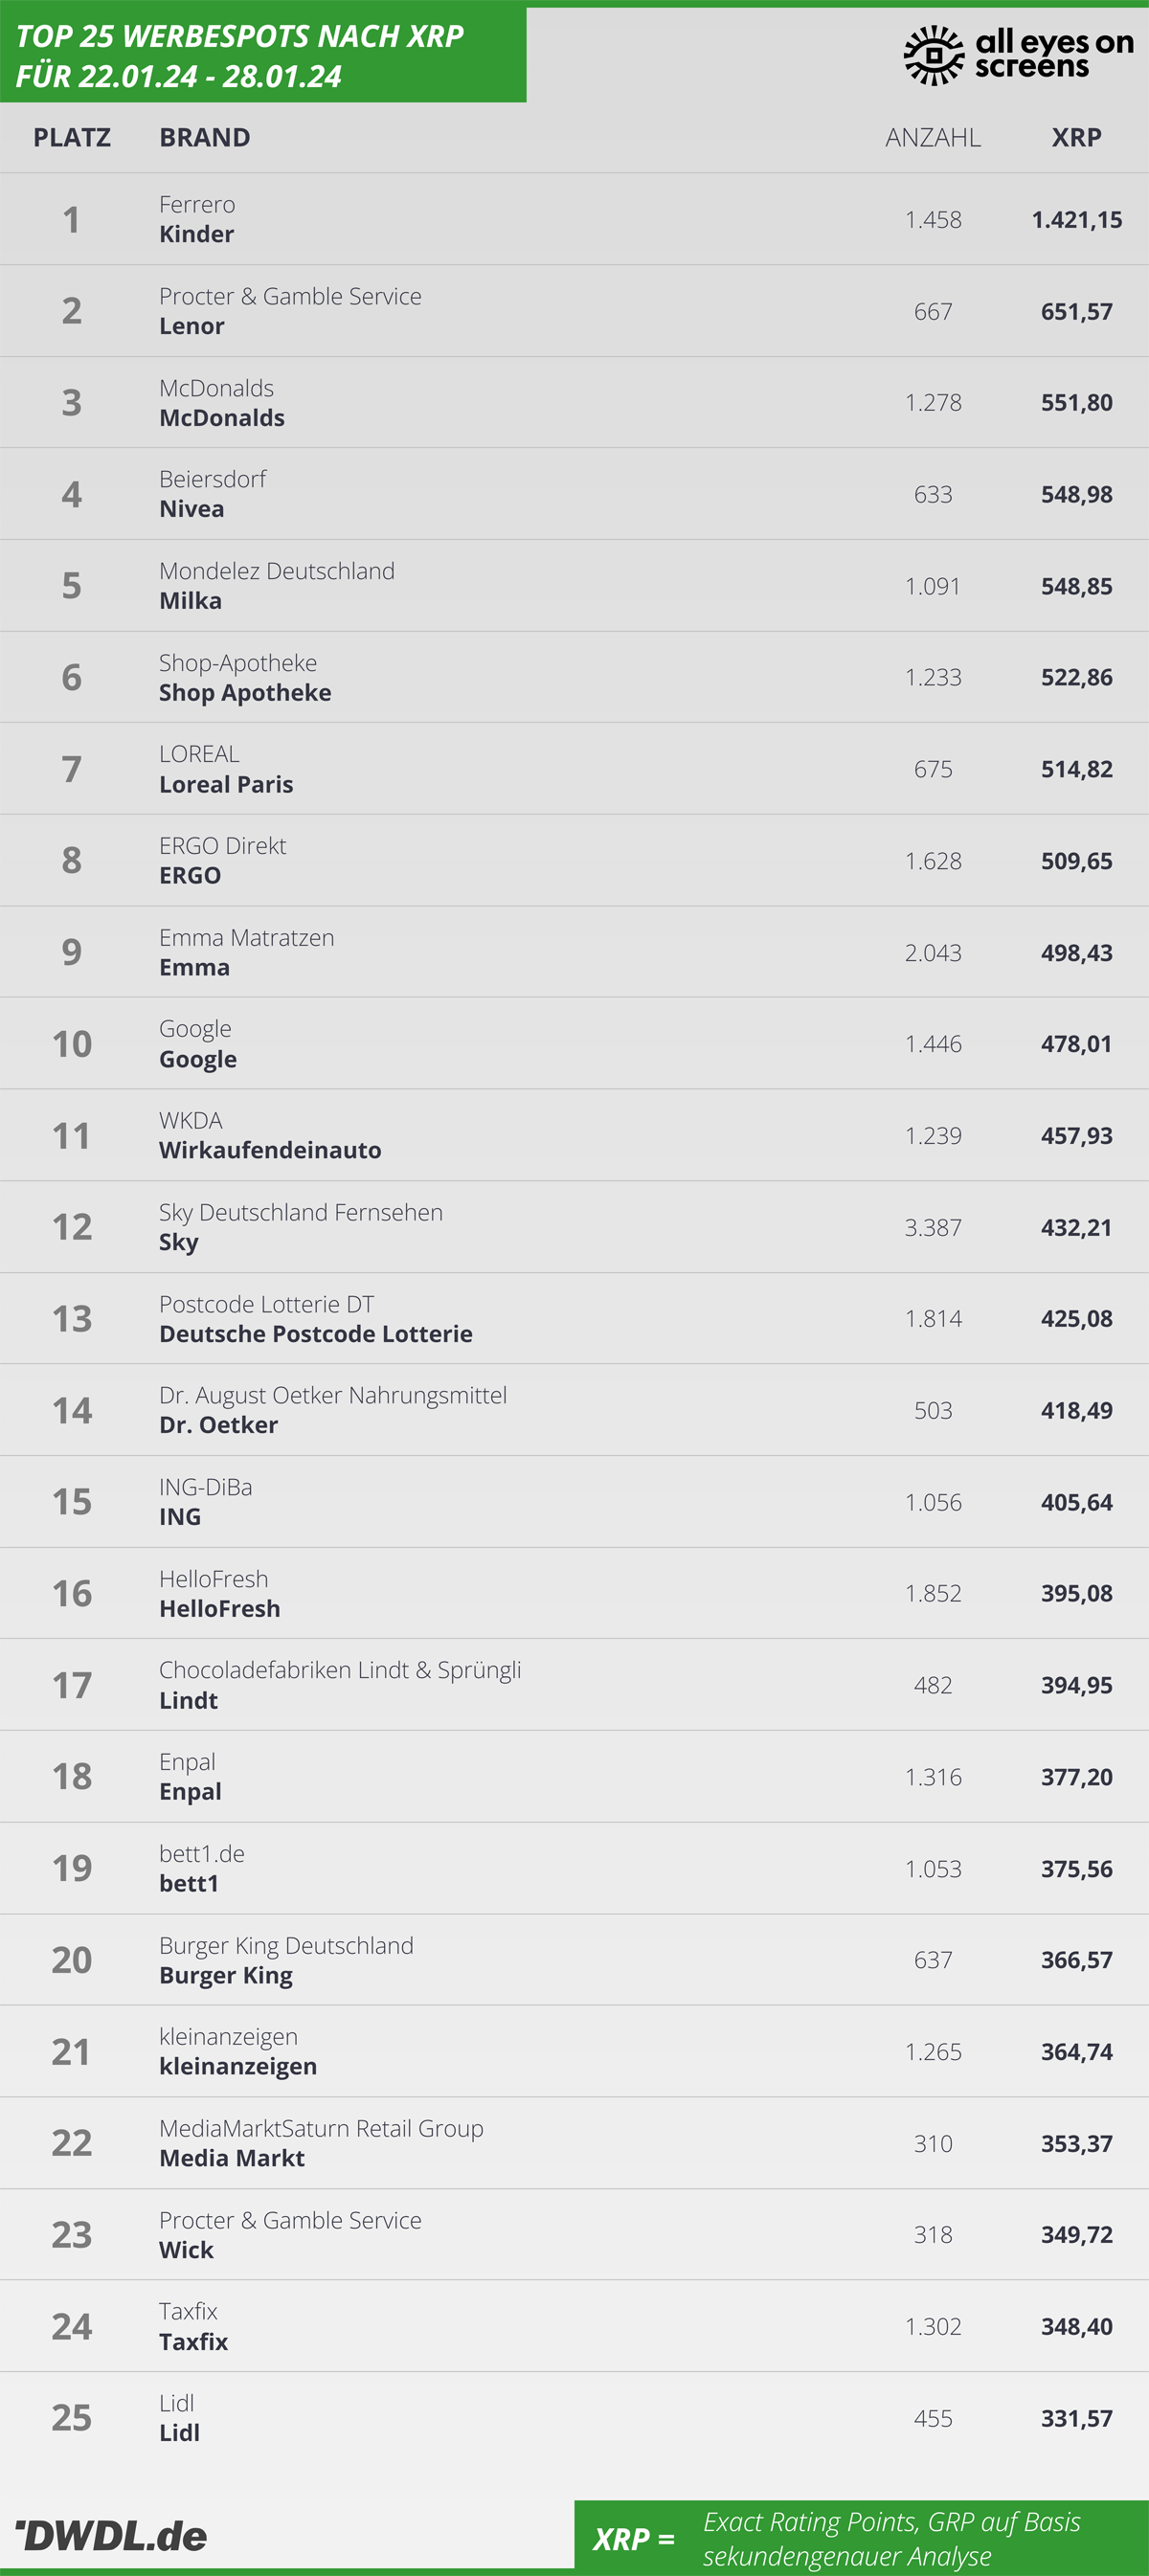
Task: Select the Emma Matratzen row
Action: pyautogui.click(x=574, y=952)
